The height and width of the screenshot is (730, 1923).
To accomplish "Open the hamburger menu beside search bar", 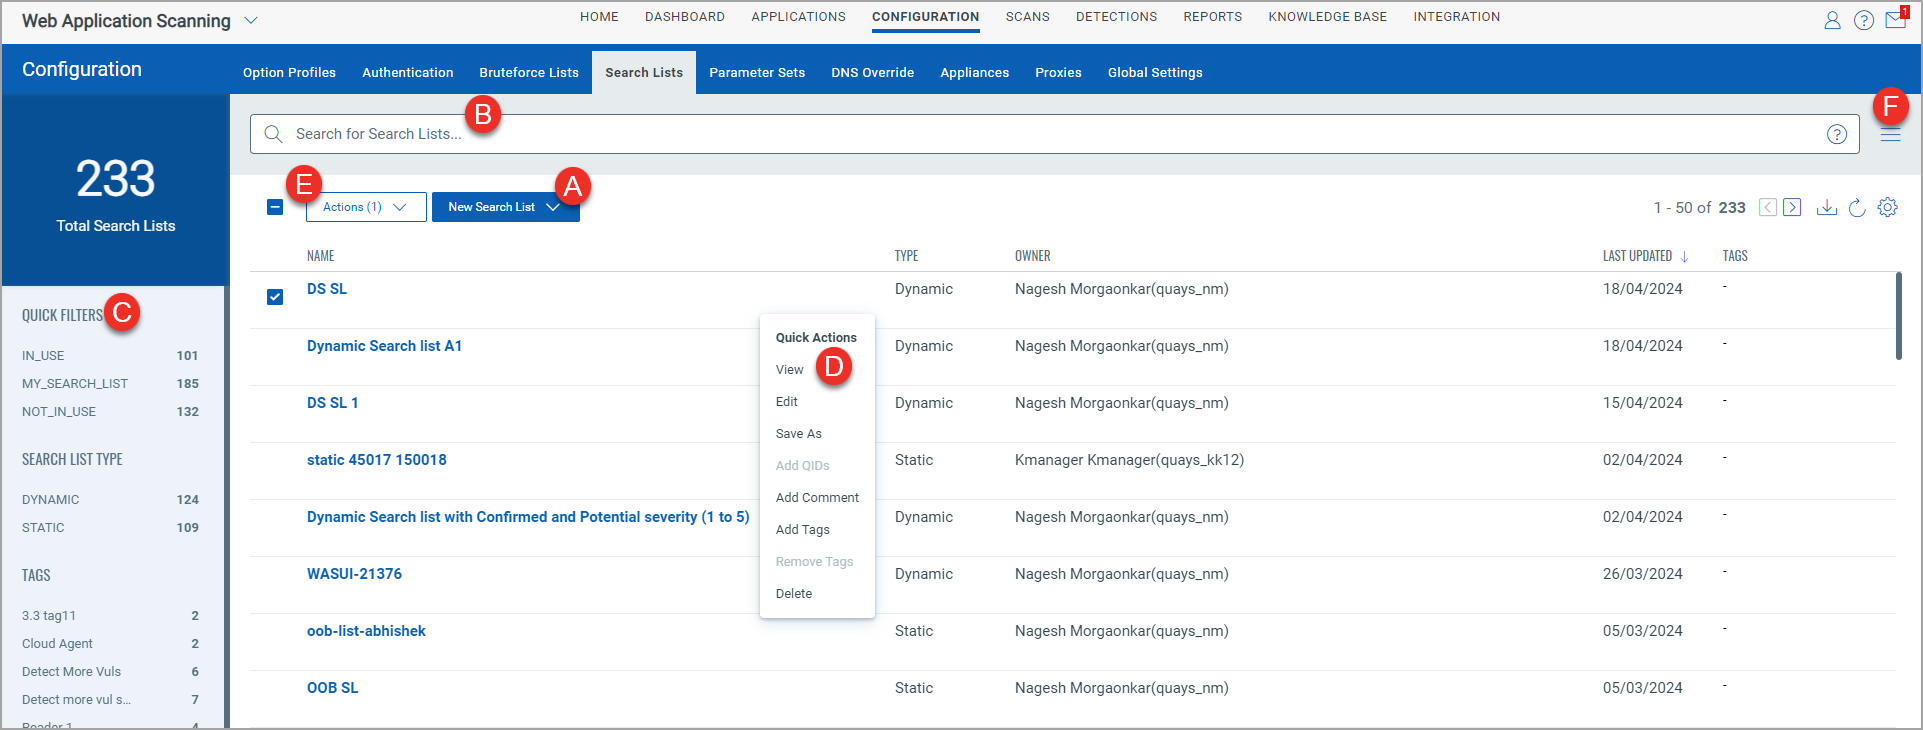I will [1890, 135].
